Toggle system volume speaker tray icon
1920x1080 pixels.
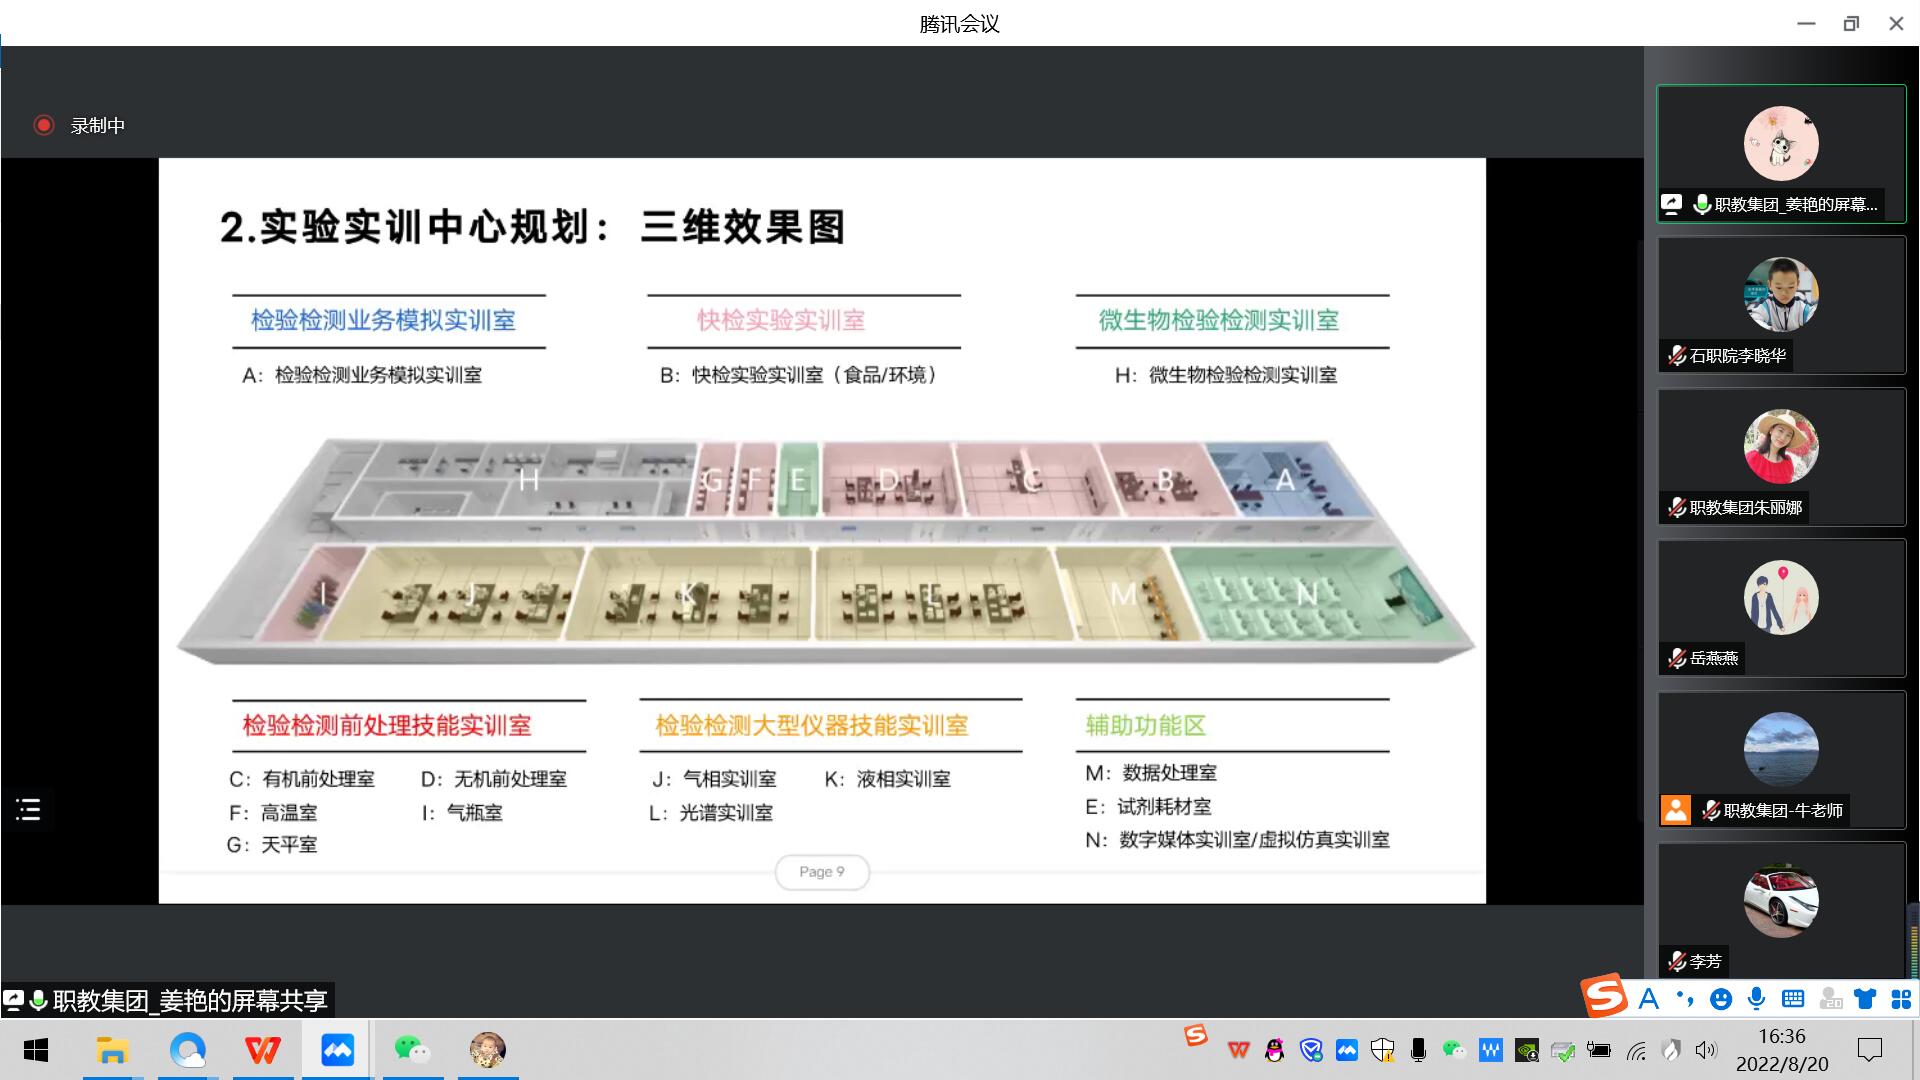1706,1050
